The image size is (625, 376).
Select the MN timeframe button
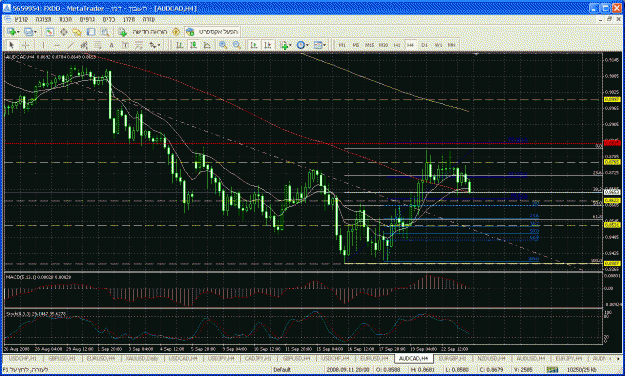(x=452, y=45)
